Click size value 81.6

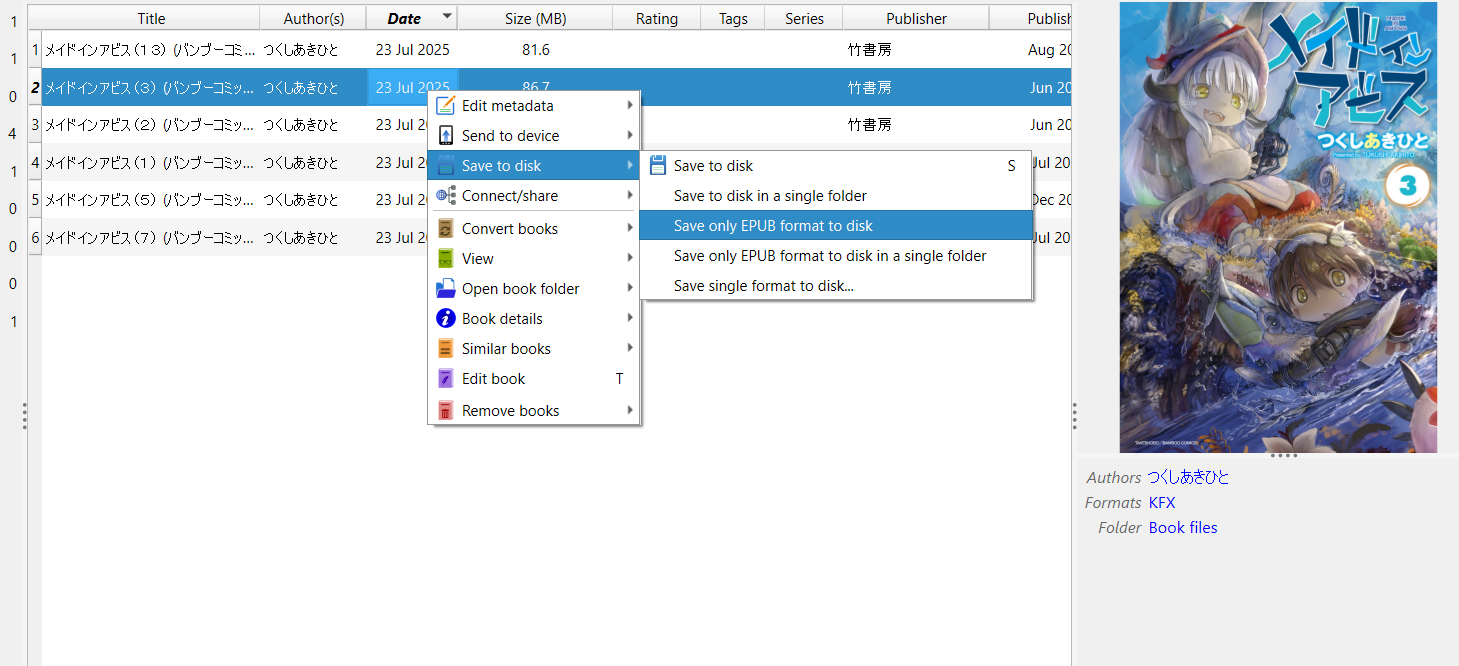[x=536, y=50]
